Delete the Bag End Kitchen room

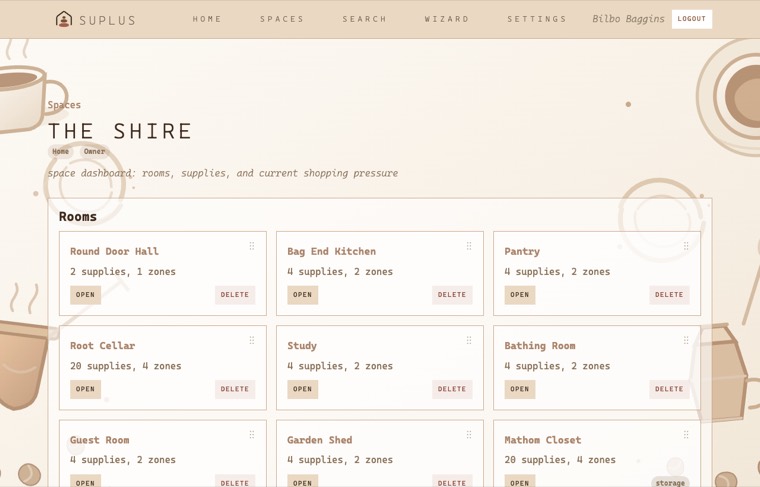(452, 295)
